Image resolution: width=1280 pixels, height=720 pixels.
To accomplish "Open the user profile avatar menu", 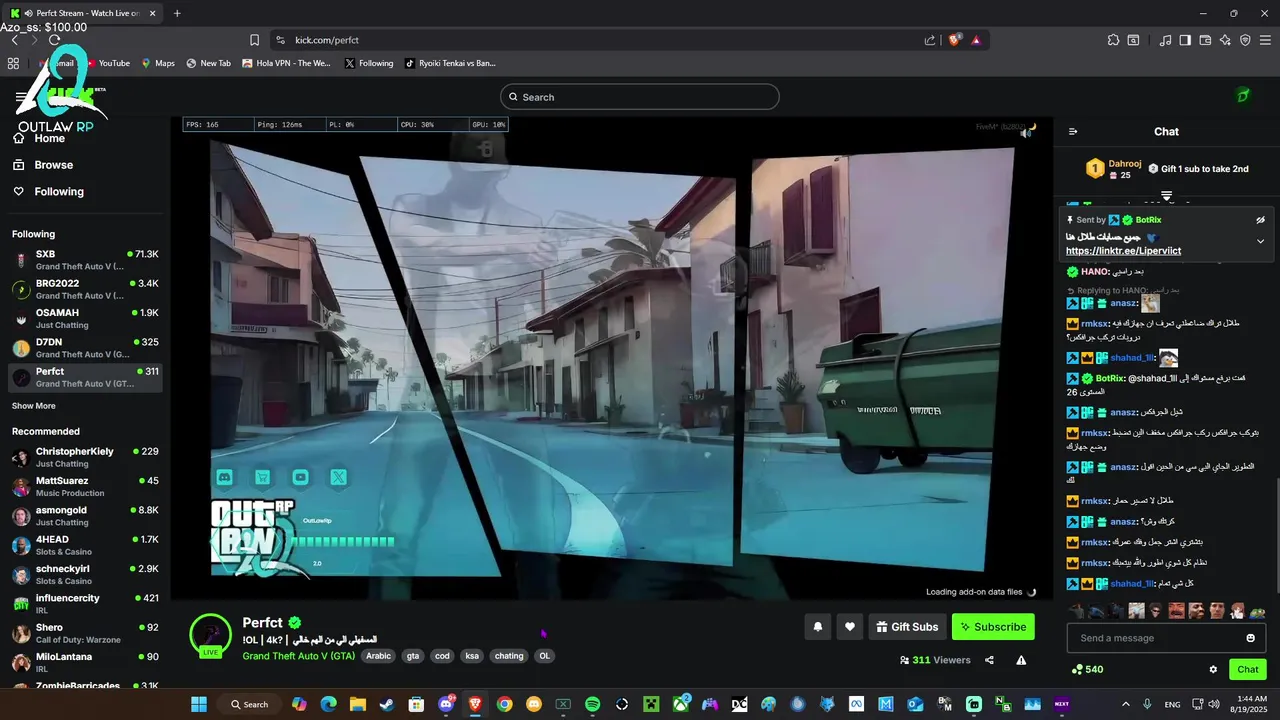I will 1243,96.
